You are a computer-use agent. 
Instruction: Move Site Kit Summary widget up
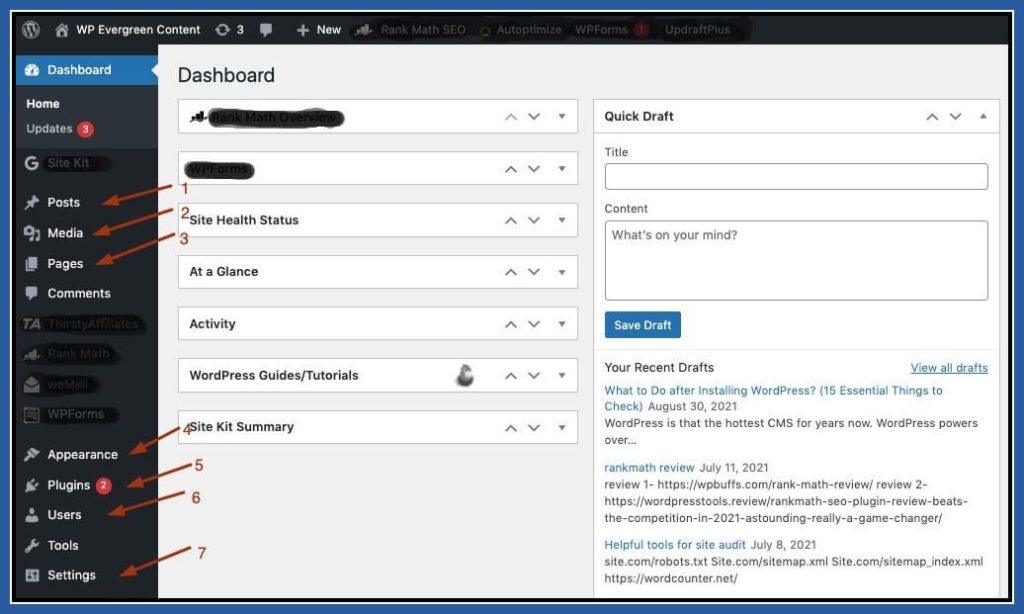click(511, 428)
